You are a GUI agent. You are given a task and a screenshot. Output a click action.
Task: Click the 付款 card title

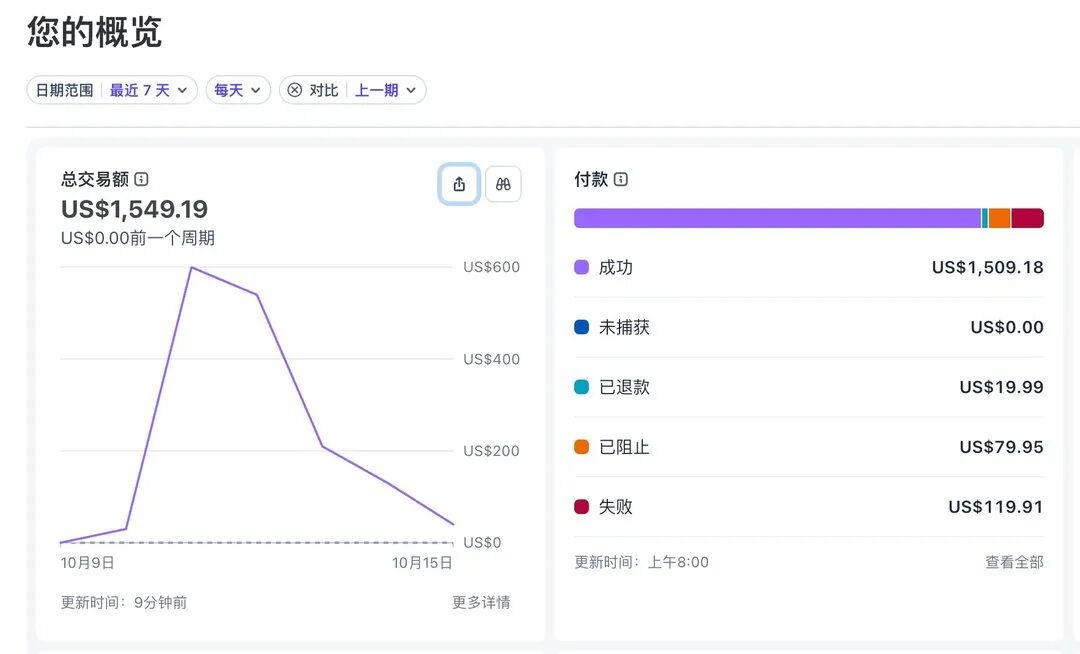click(x=591, y=179)
